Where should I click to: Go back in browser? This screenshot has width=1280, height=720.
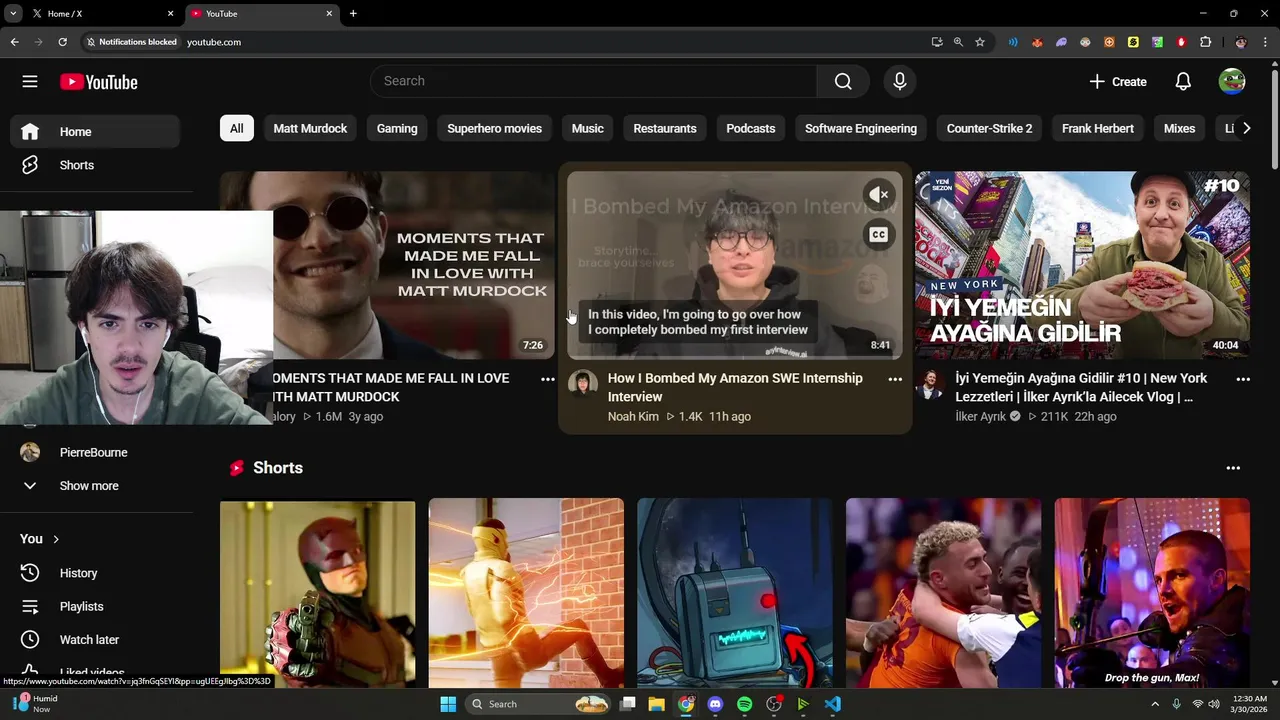point(15,42)
